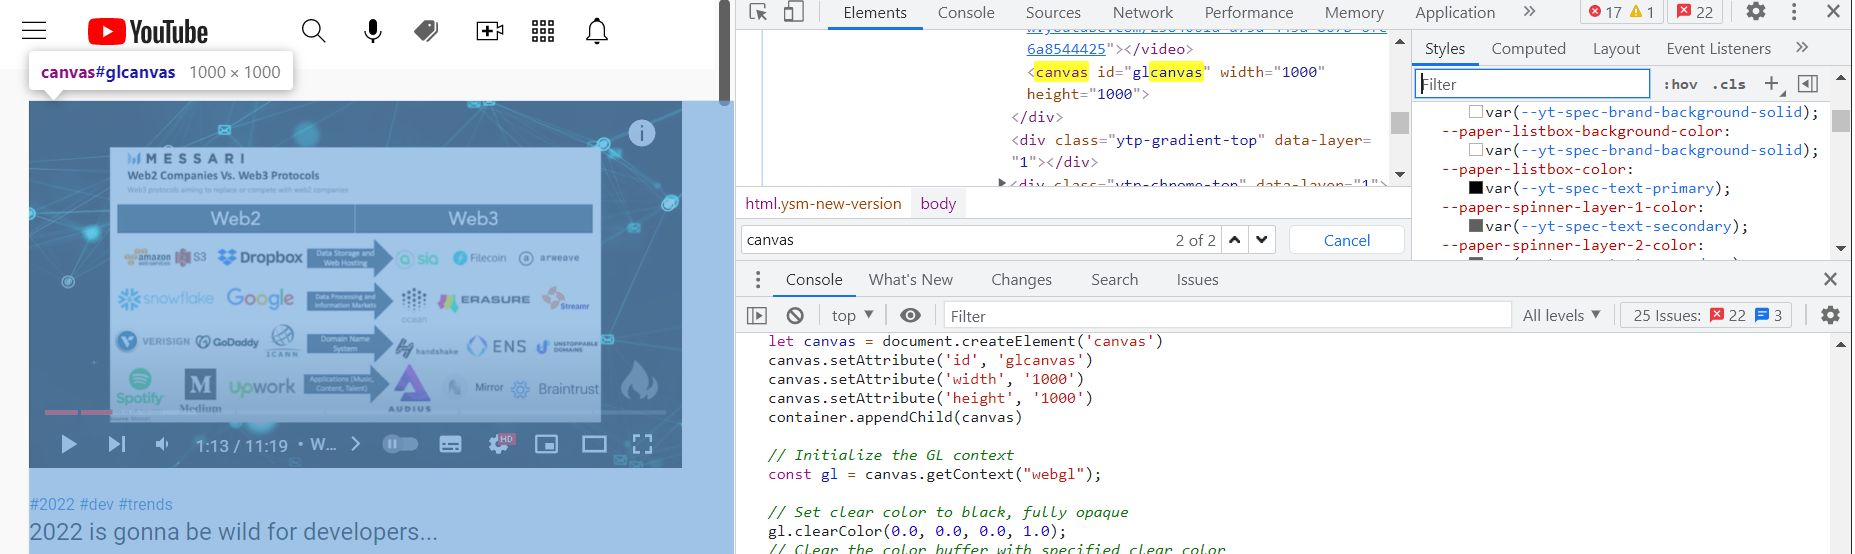Open What's New drawer tab
Screen dimensions: 1855x554
[x=911, y=280]
